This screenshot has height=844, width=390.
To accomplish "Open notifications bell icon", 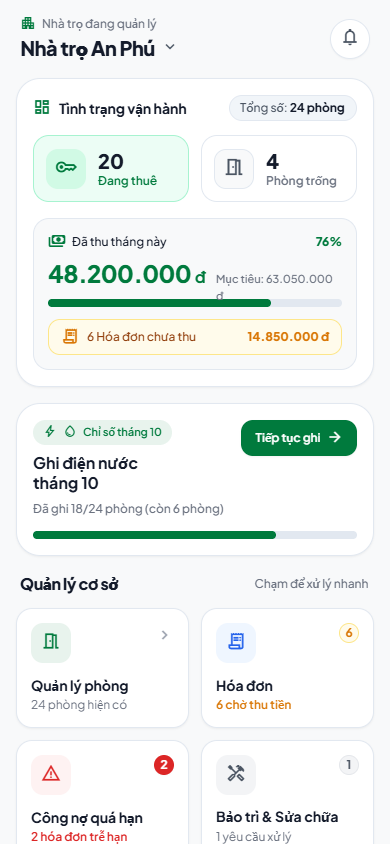I will point(350,38).
